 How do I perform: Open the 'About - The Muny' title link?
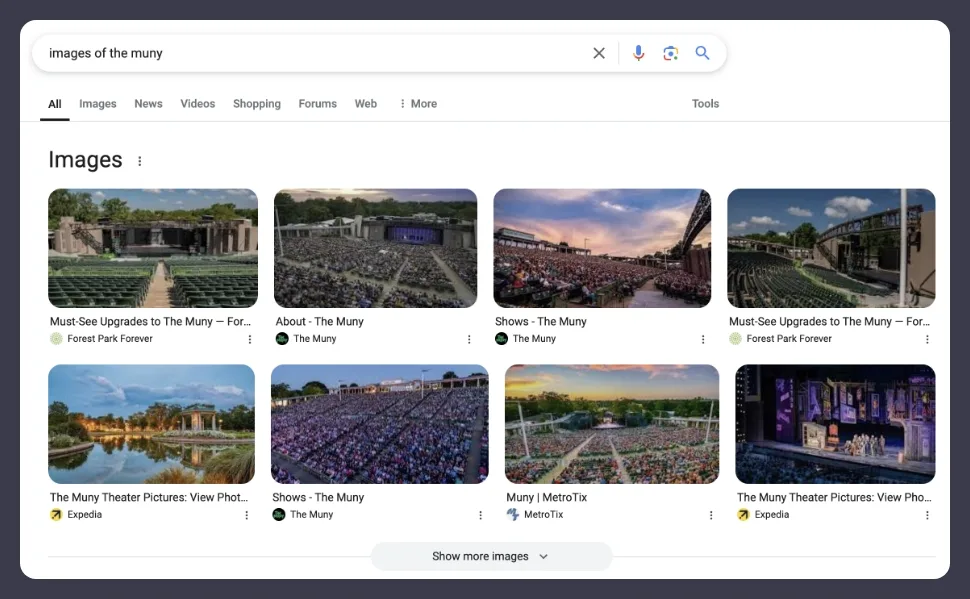click(x=319, y=321)
